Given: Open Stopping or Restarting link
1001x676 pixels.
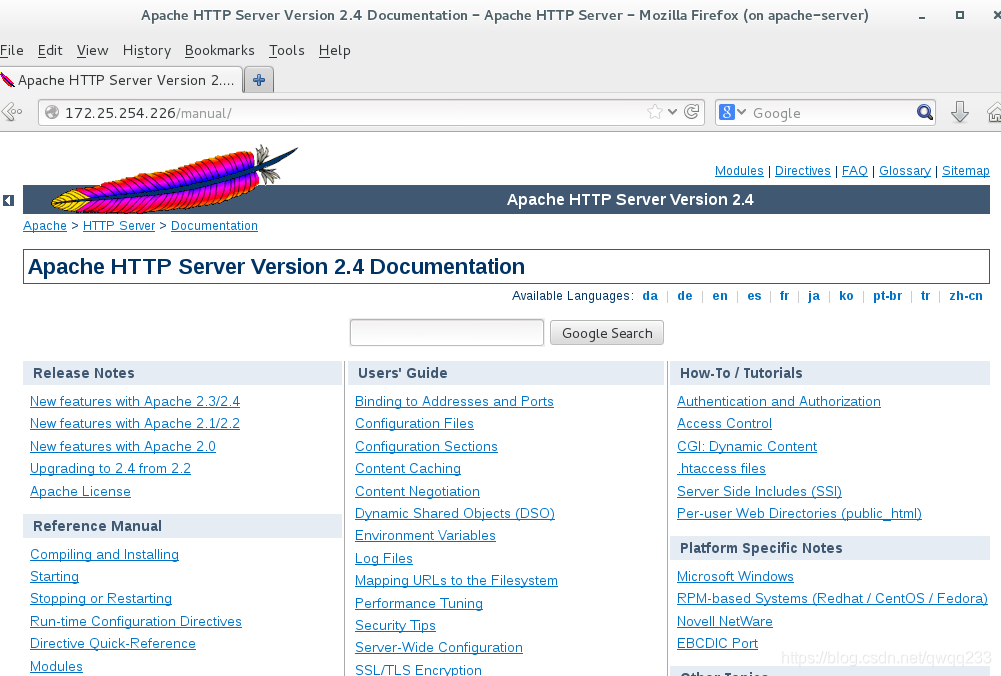Looking at the screenshot, I should [x=101, y=598].
